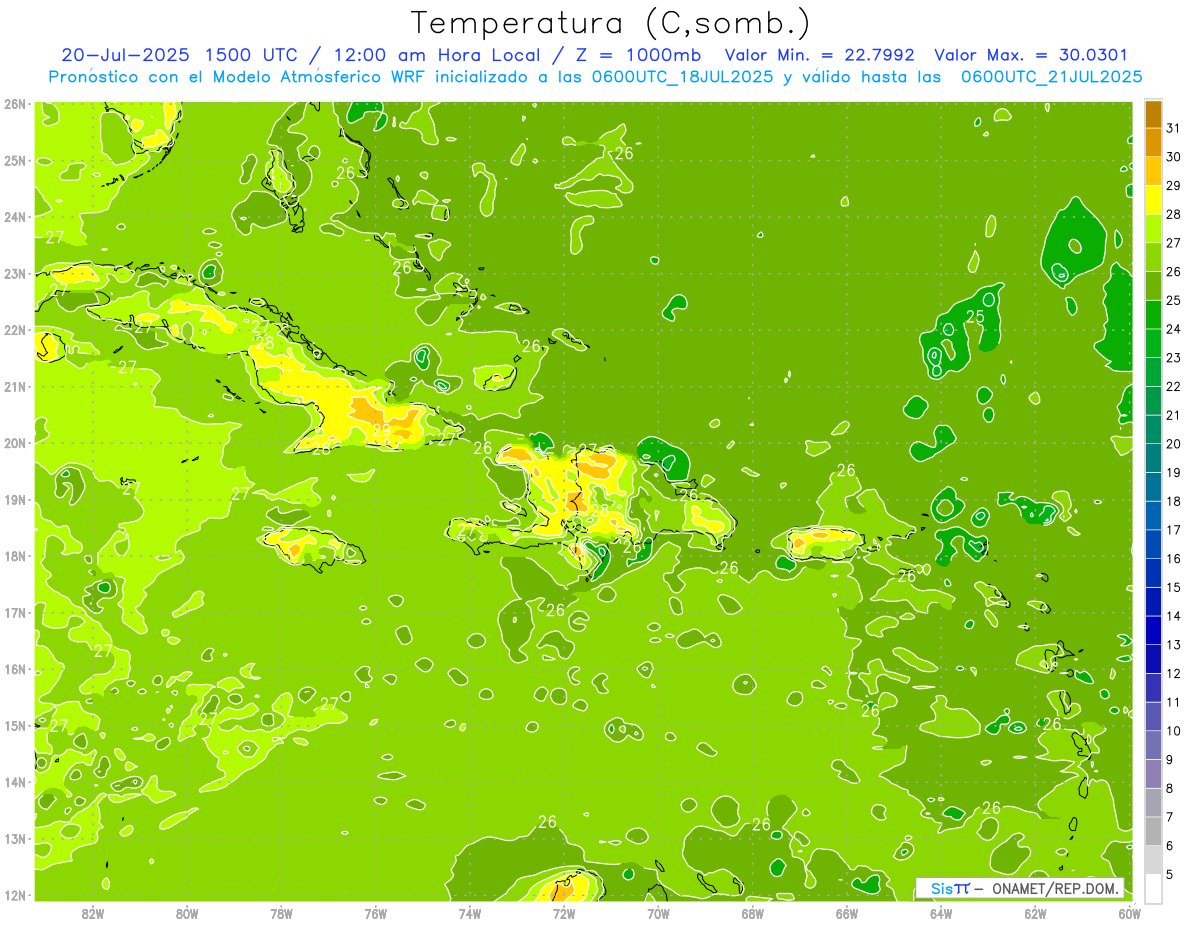Click the '14N' latitude axis label
This screenshot has width=1200, height=927.
(x=14, y=782)
